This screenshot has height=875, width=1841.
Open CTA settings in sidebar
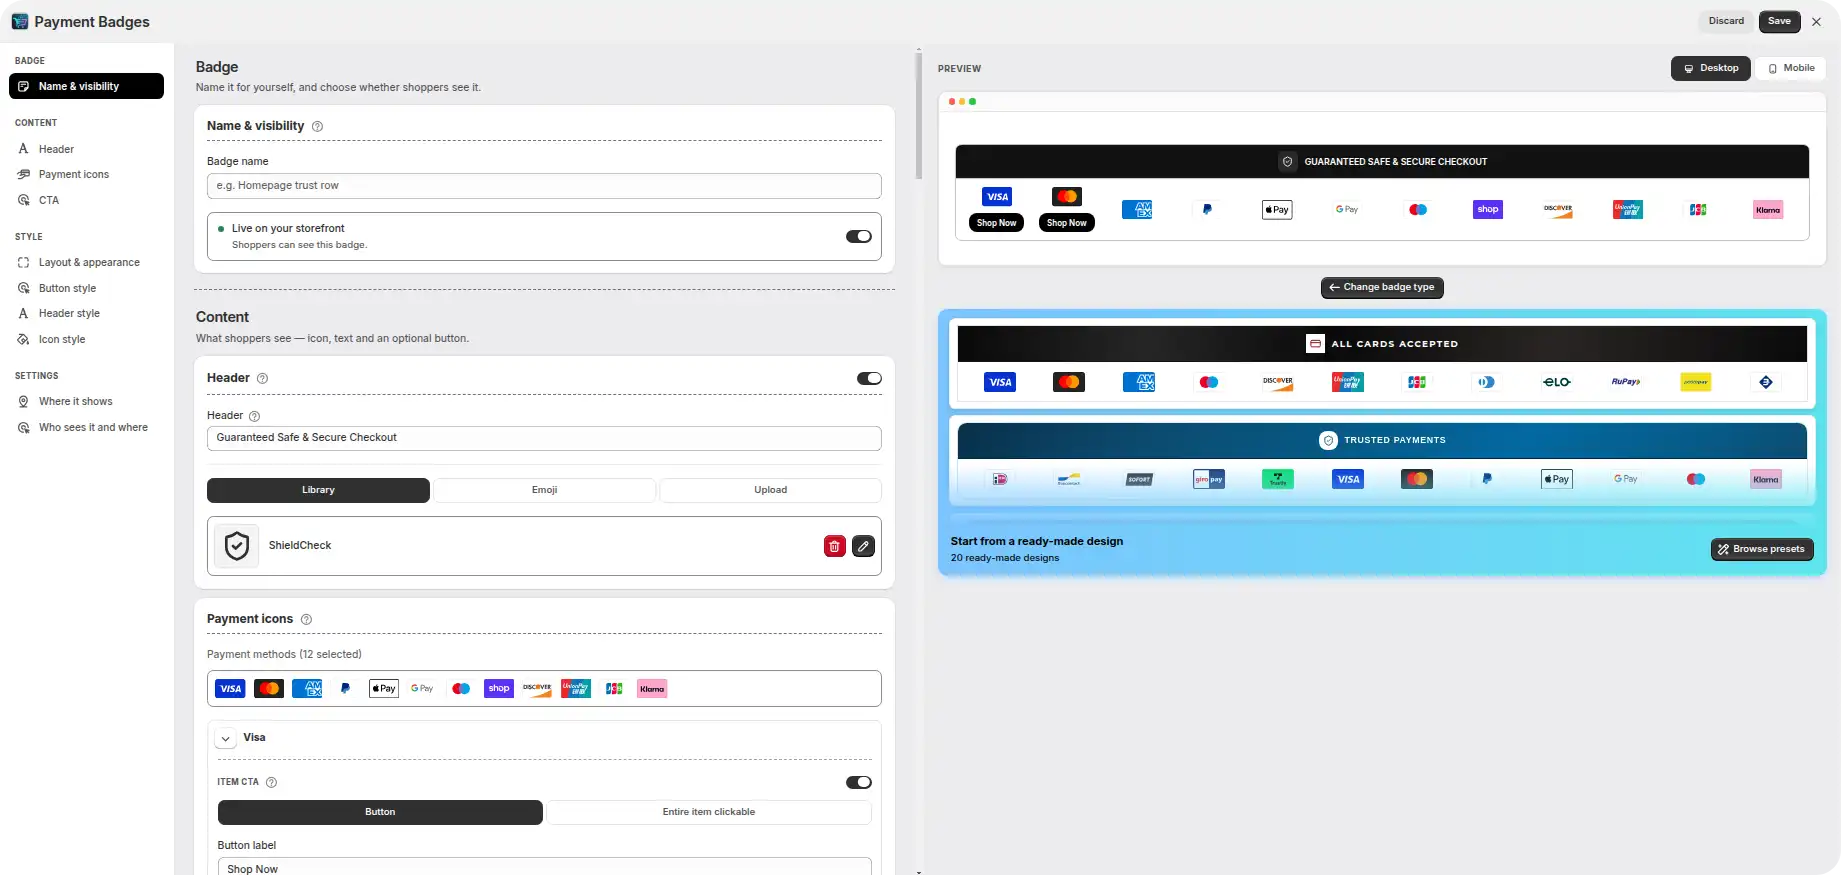(x=49, y=201)
